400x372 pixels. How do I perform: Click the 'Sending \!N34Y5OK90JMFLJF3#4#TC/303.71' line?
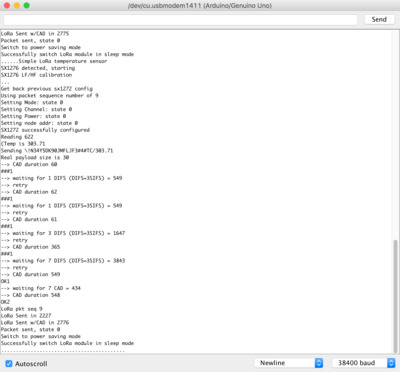coord(57,150)
